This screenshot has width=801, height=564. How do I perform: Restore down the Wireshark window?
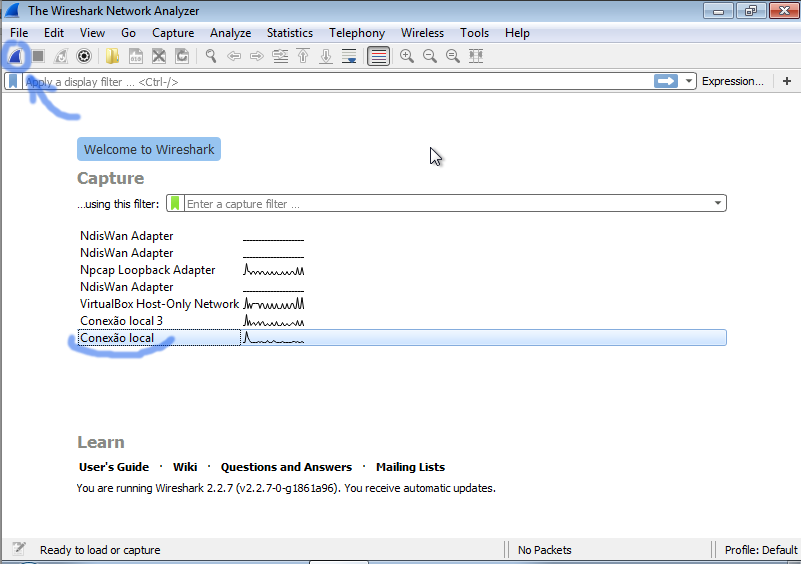pos(751,11)
